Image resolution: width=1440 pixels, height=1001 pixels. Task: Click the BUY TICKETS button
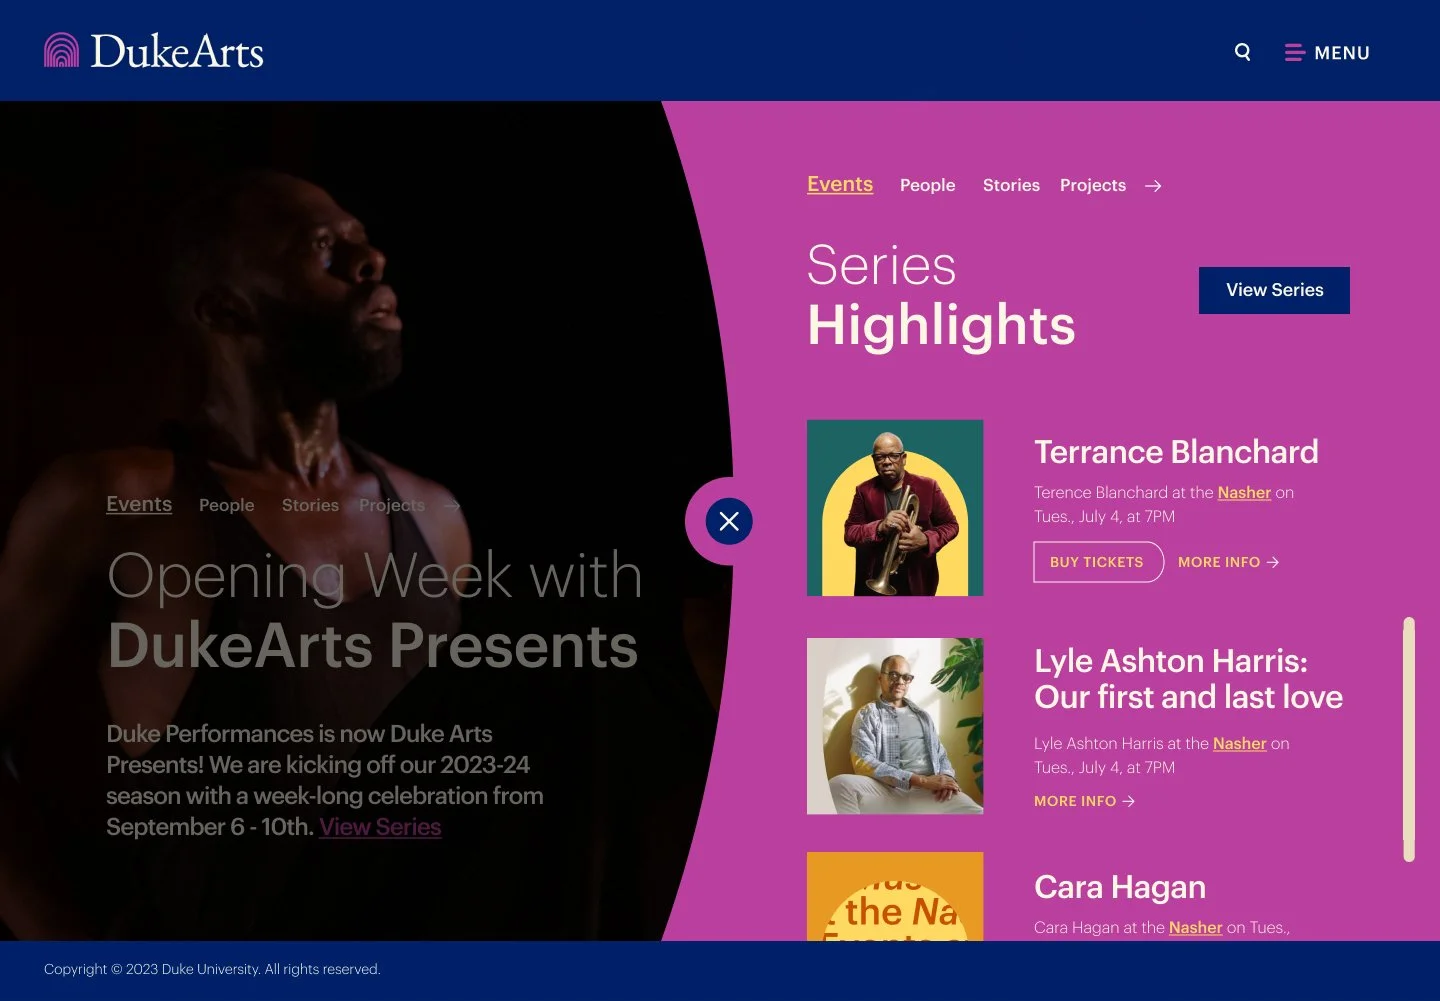1097,562
